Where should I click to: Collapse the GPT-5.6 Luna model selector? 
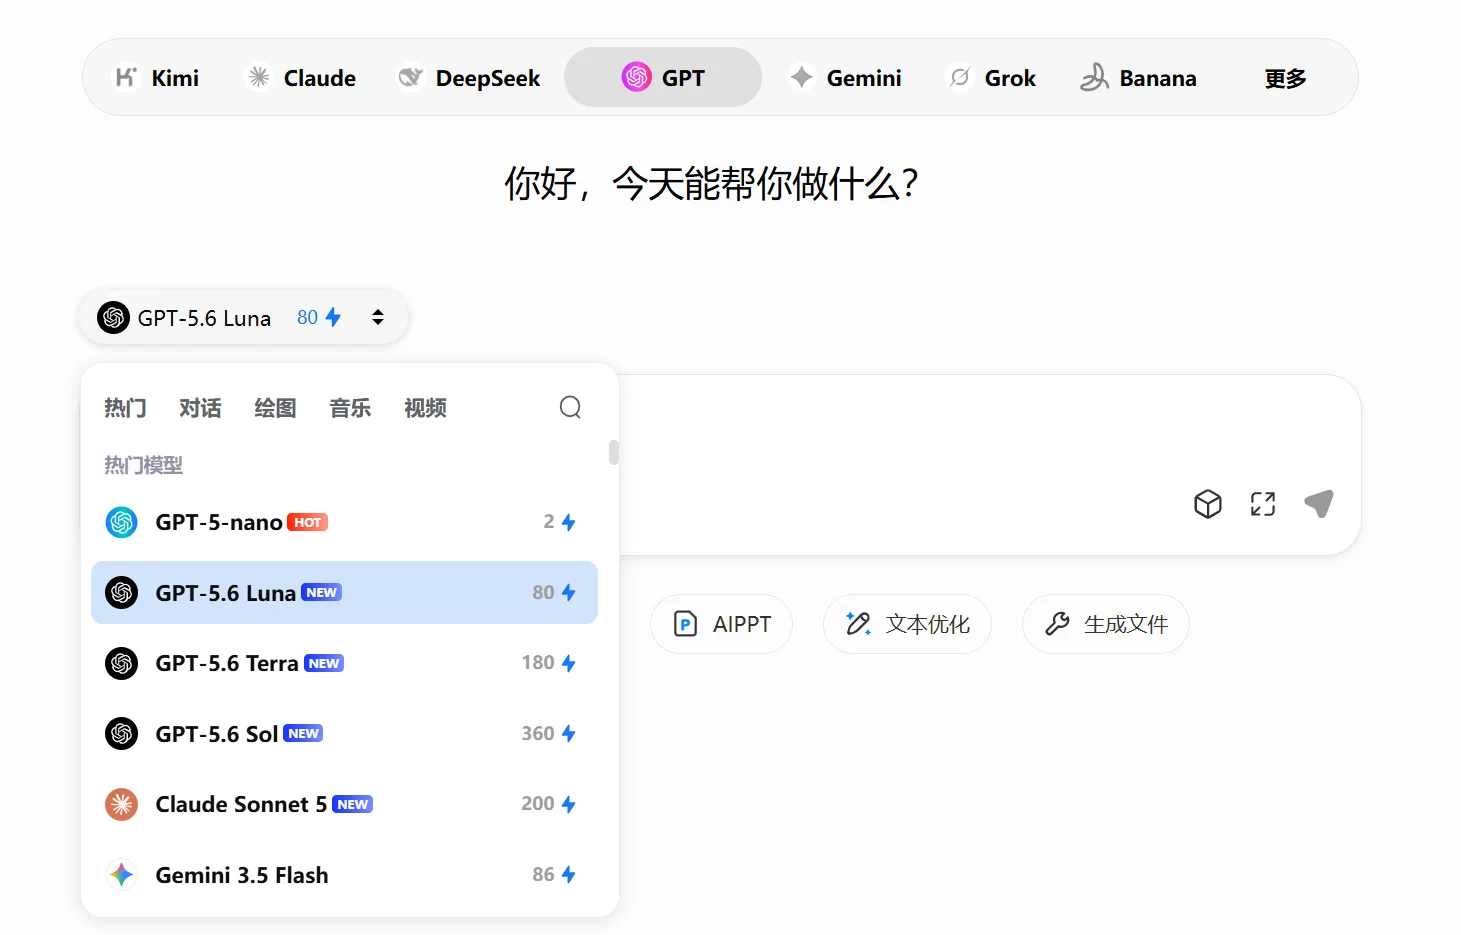click(243, 317)
